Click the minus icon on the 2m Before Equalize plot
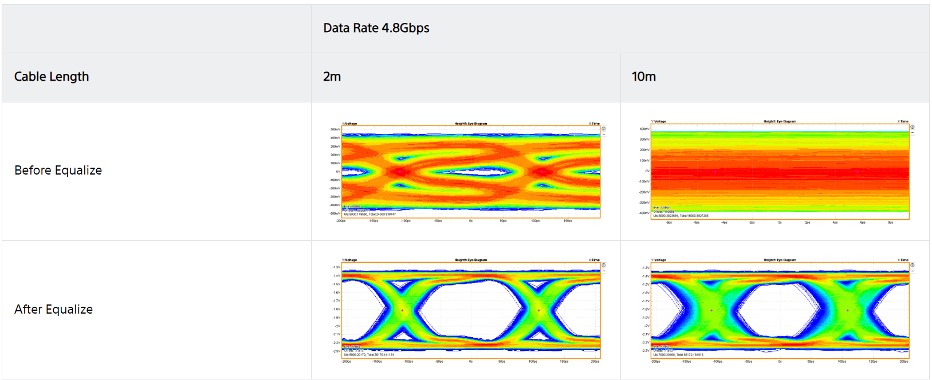The width and height of the screenshot is (932, 380). pos(604,134)
